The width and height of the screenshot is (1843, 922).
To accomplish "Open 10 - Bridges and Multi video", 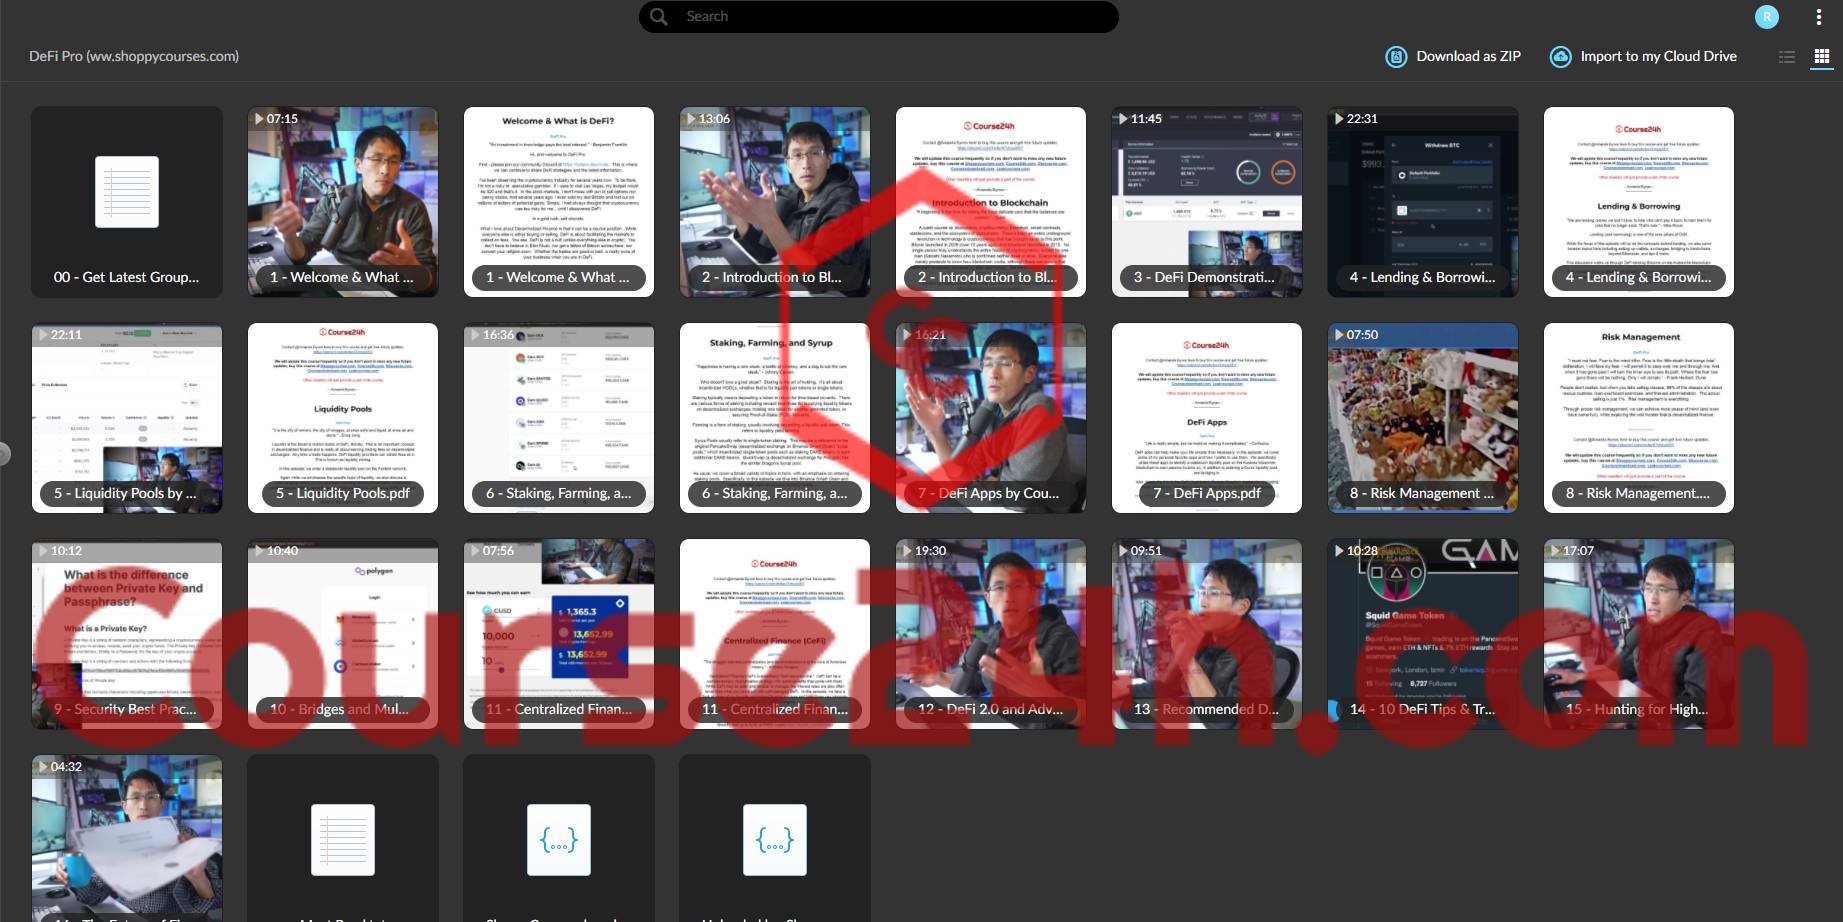I will click(x=343, y=634).
